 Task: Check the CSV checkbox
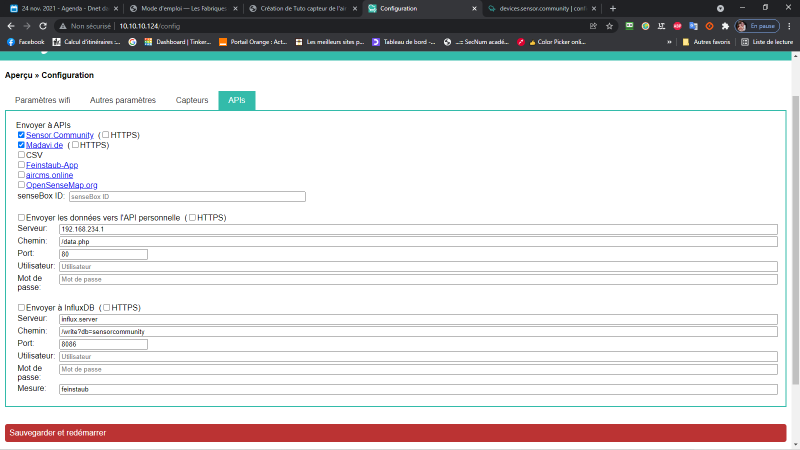click(x=21, y=155)
